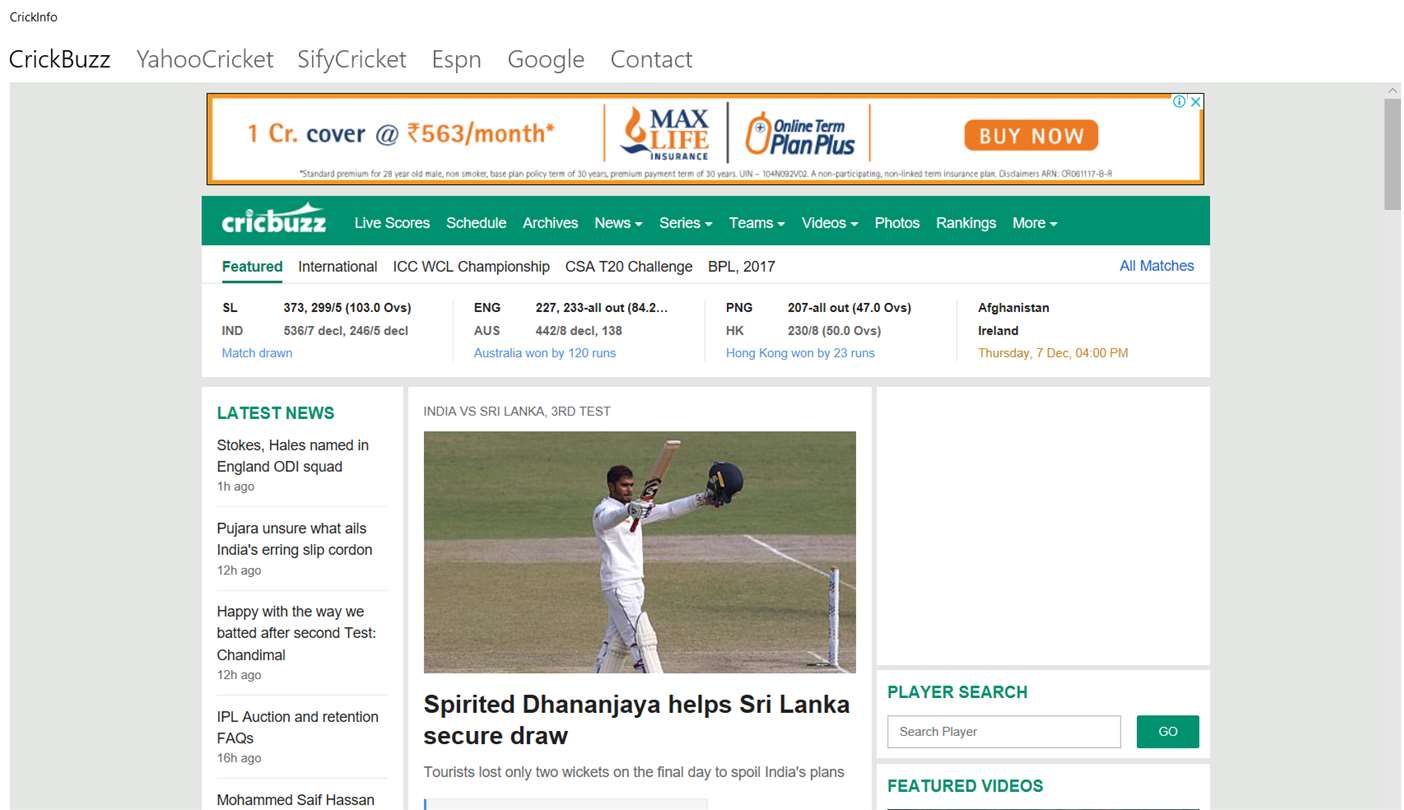Click the page scrollbar up arrow
This screenshot has width=1404, height=810.
pos(1393,91)
